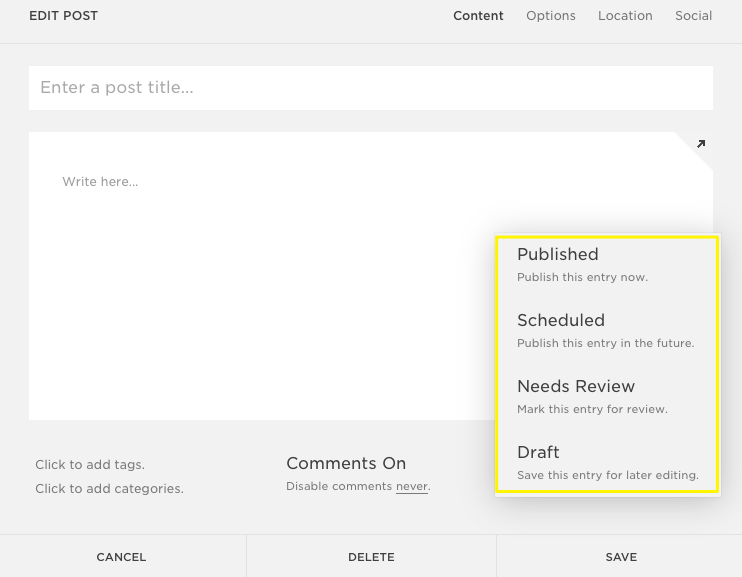Click the EDIT POST header label
Screen dimensions: 742x577
64,16
